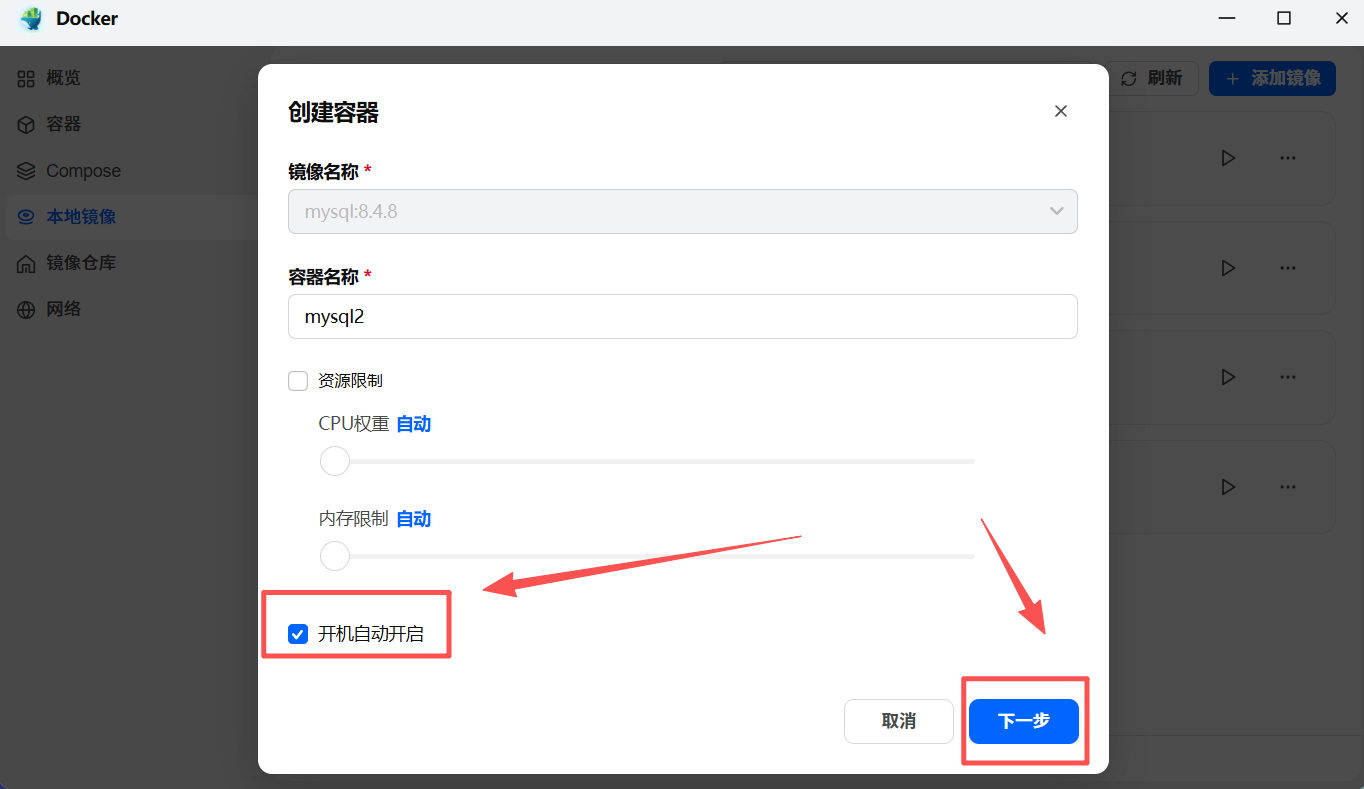Click the 内存限制 label text

354,519
